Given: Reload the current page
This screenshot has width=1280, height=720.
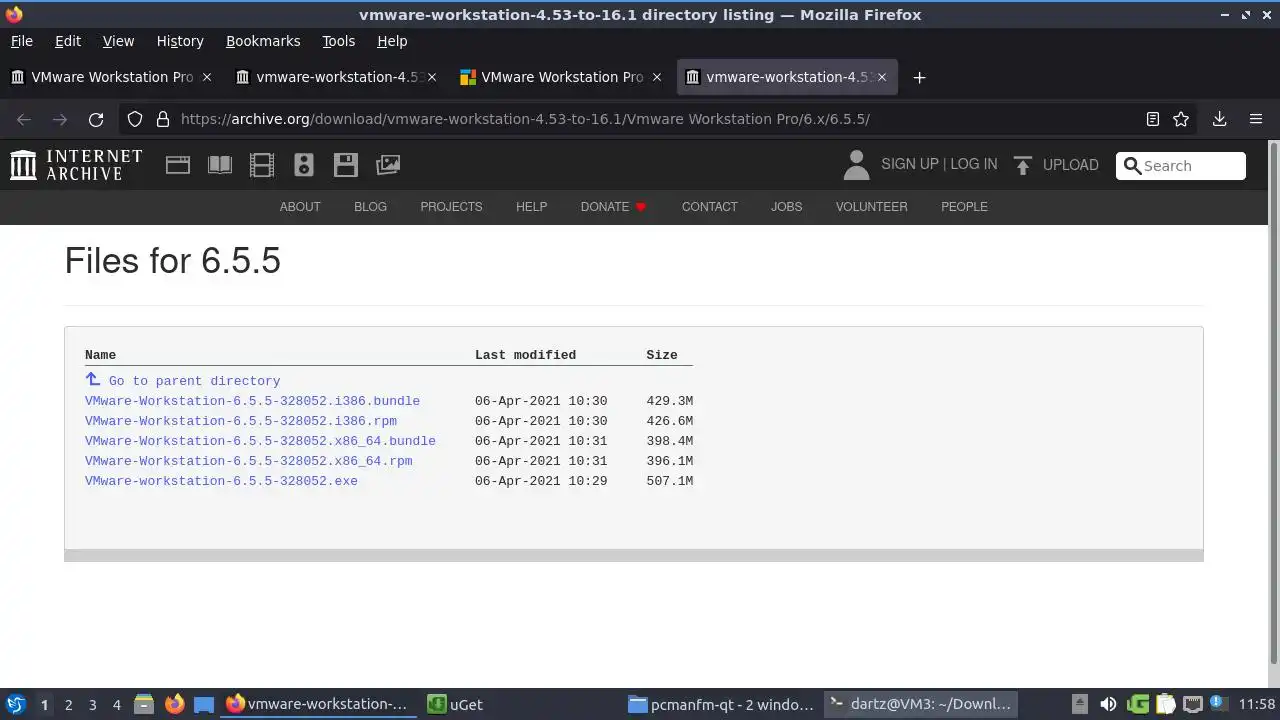Looking at the screenshot, I should (96, 119).
